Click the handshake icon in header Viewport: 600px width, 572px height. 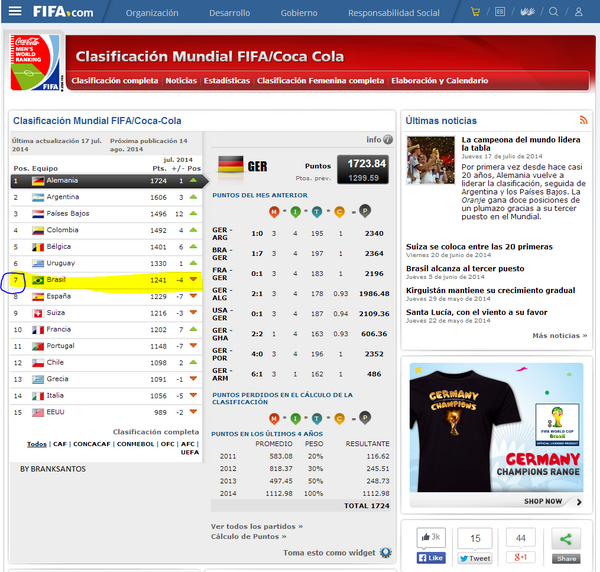click(x=528, y=12)
